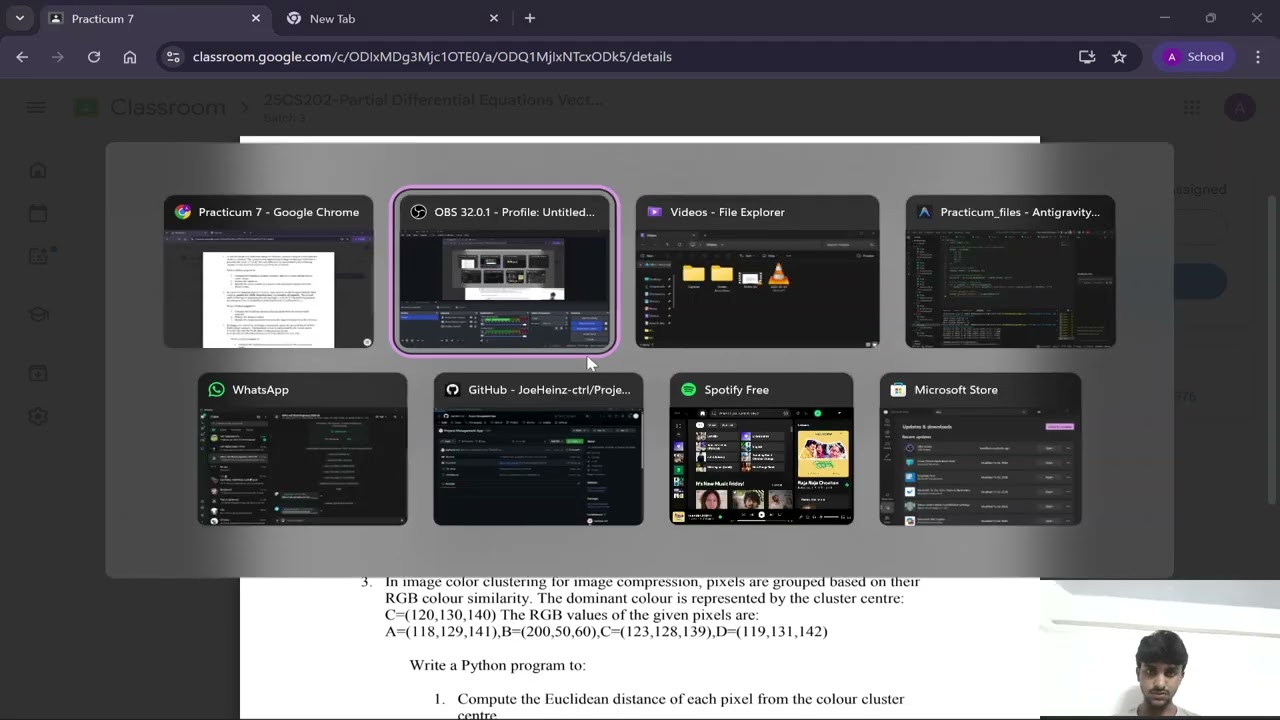
Task: Switch to OBS 32.0.1 window
Action: click(504, 271)
